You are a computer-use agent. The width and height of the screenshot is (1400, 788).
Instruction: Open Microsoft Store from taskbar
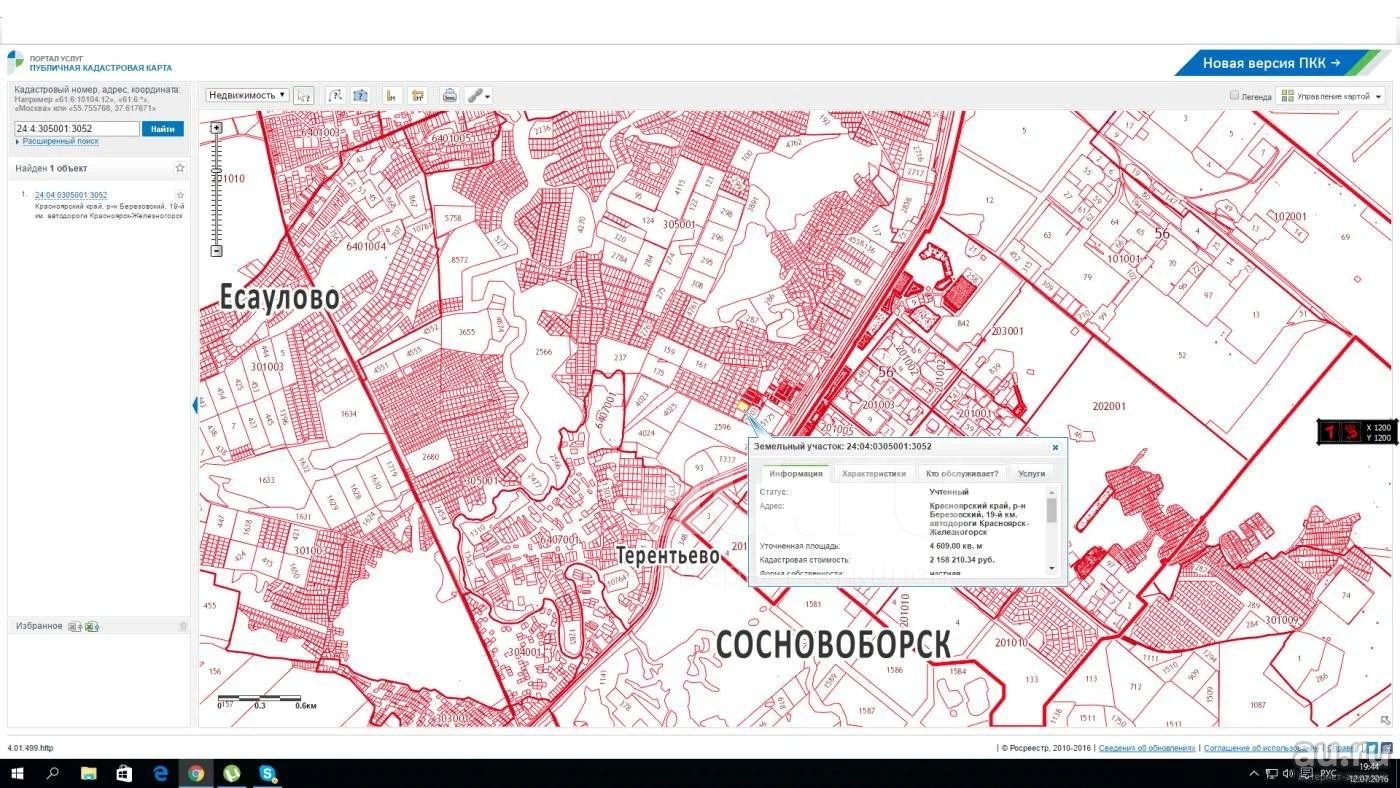coord(124,773)
